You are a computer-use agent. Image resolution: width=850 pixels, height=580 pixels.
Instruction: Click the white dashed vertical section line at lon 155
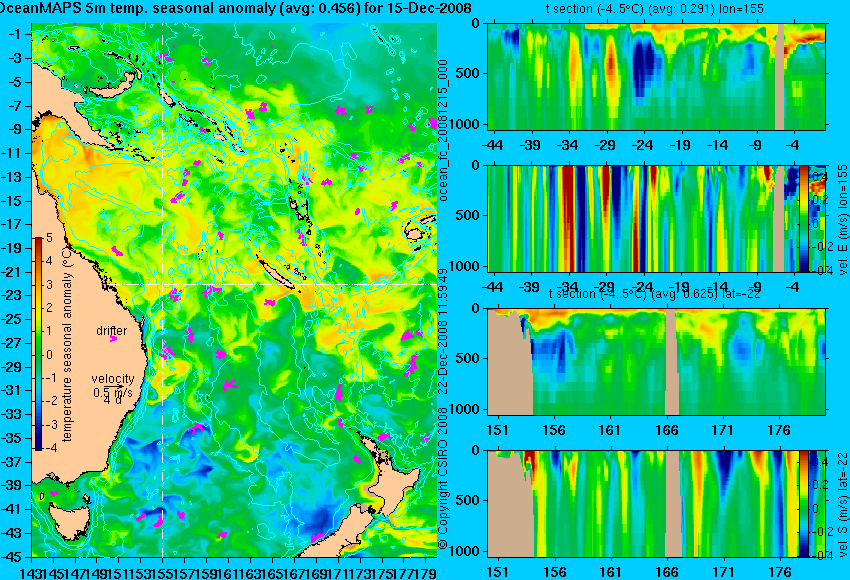162,290
